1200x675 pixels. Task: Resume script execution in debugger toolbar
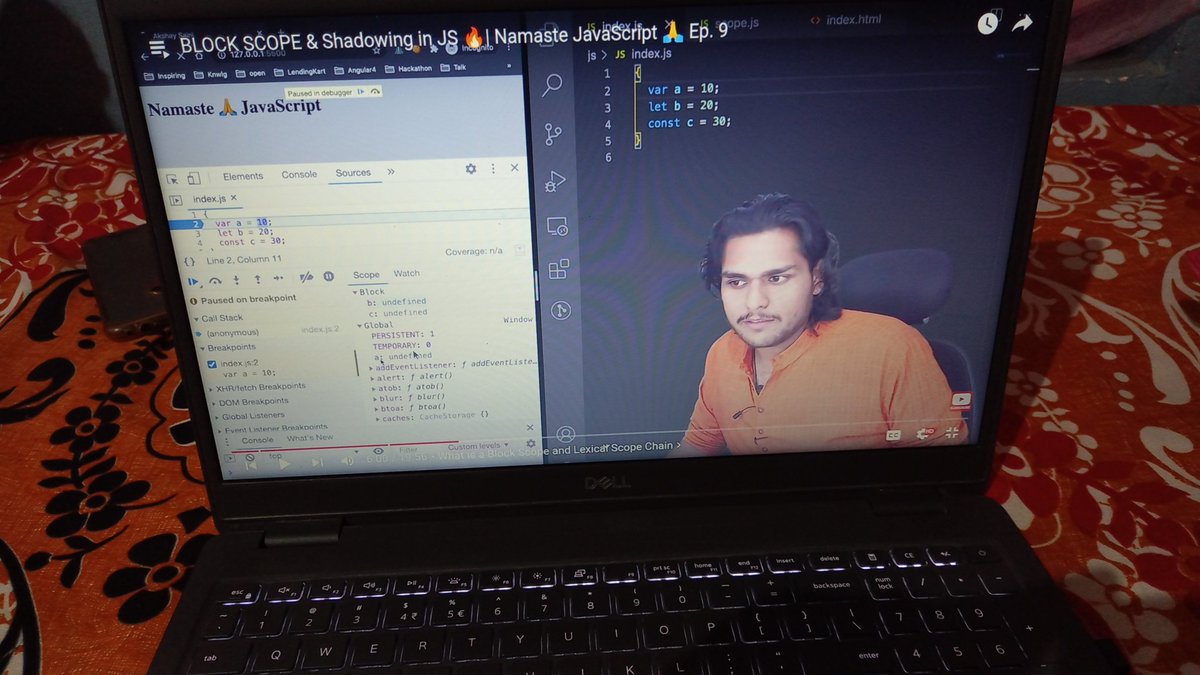click(x=194, y=280)
